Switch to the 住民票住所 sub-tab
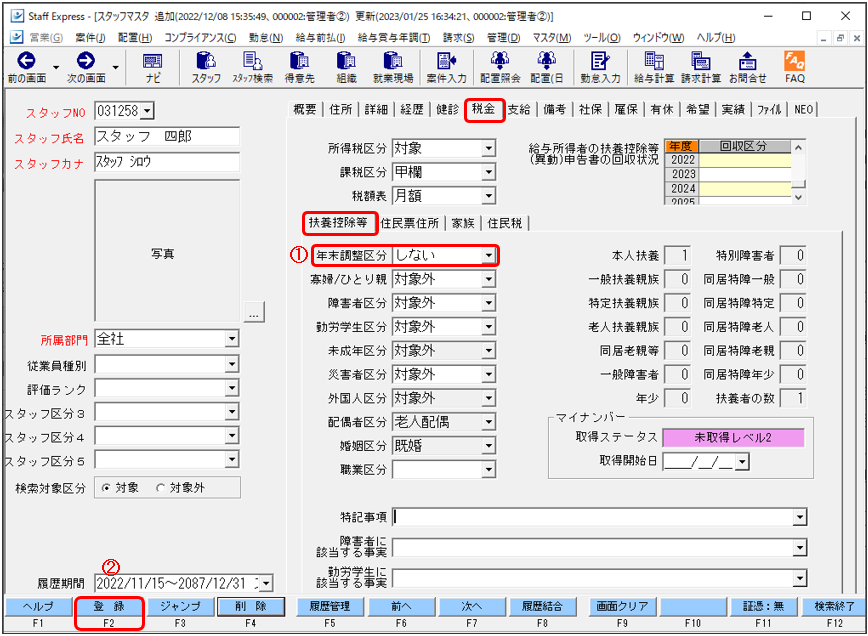This screenshot has height=636, width=868. coord(410,223)
